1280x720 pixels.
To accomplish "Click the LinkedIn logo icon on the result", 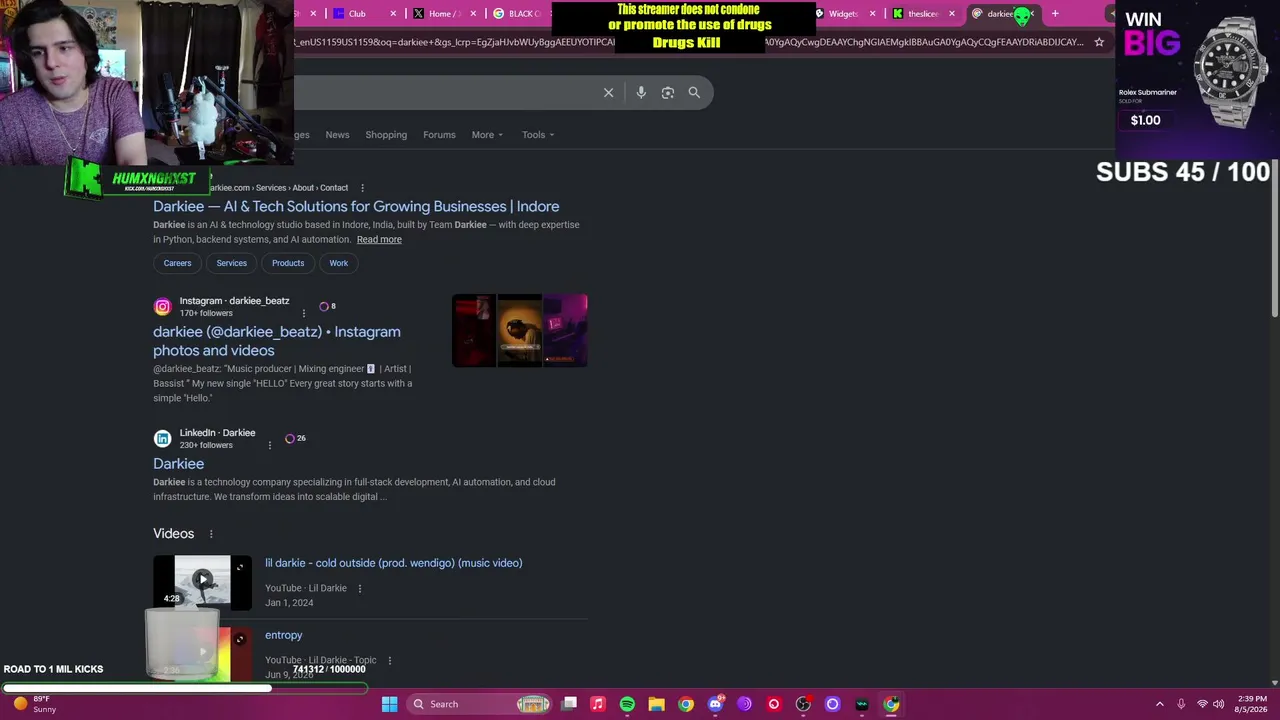I will [162, 438].
